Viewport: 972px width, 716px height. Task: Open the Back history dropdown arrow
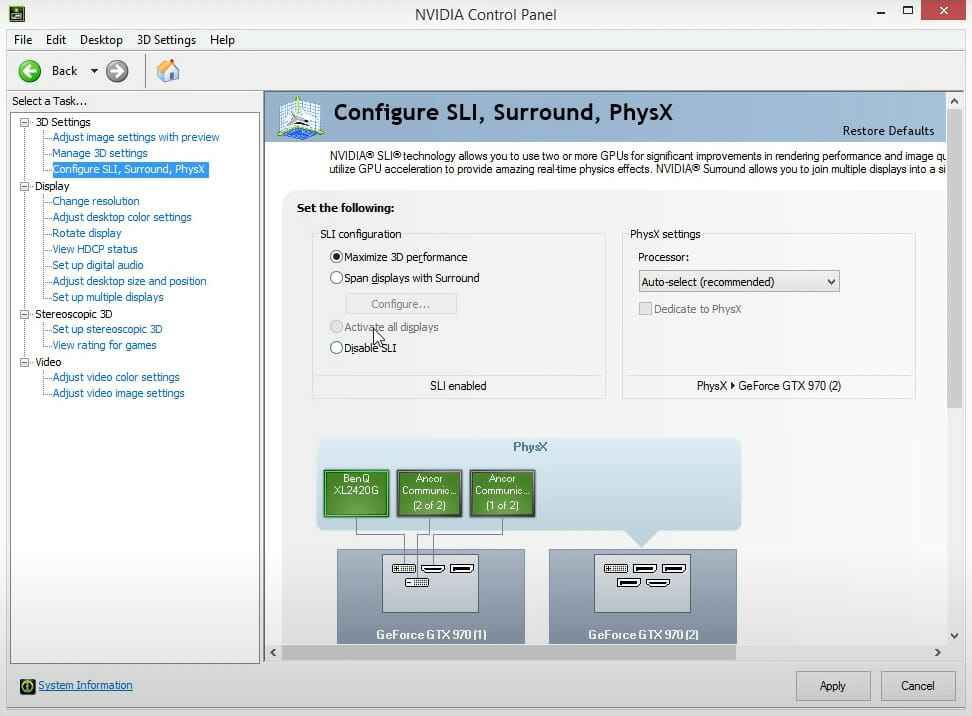(x=94, y=71)
